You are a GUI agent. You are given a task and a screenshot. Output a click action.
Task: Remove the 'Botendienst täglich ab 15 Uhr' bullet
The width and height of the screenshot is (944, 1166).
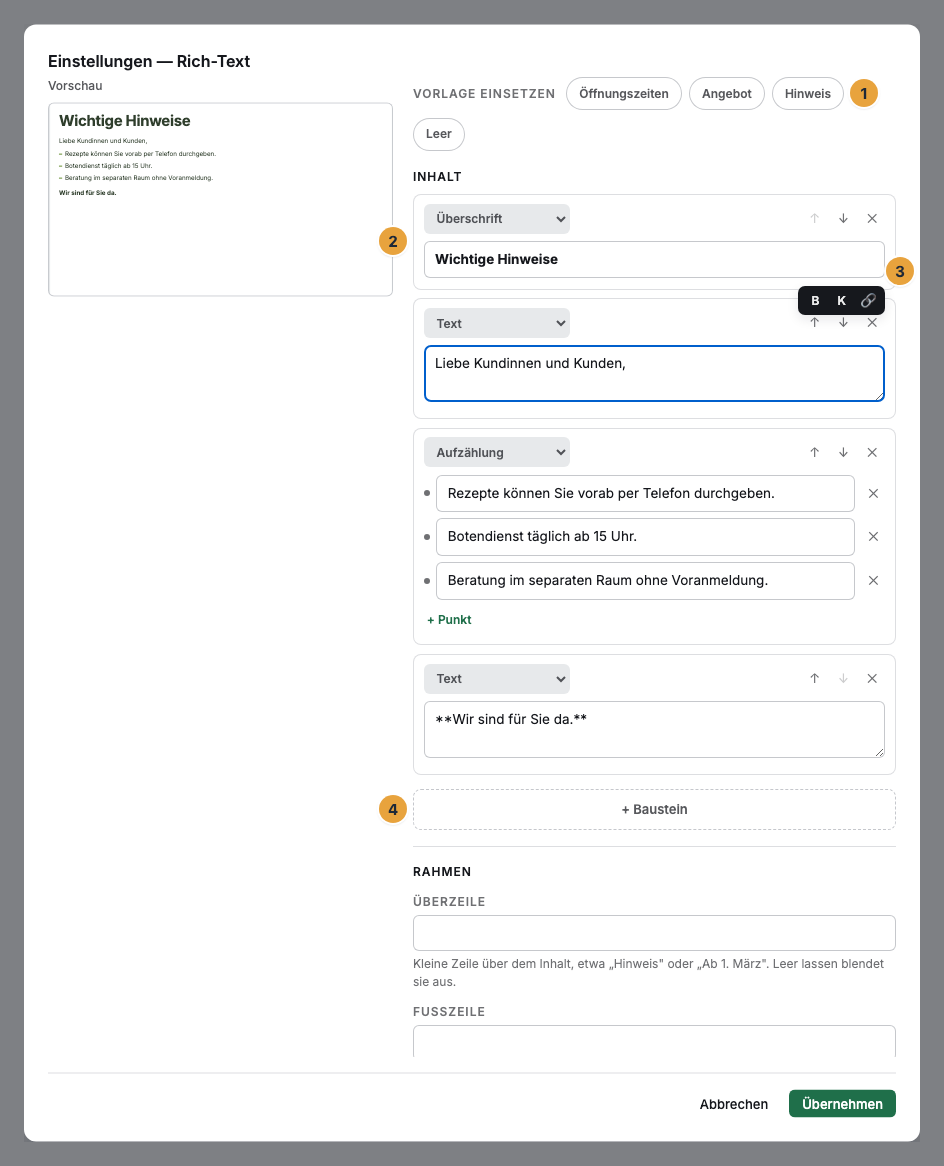click(x=873, y=537)
